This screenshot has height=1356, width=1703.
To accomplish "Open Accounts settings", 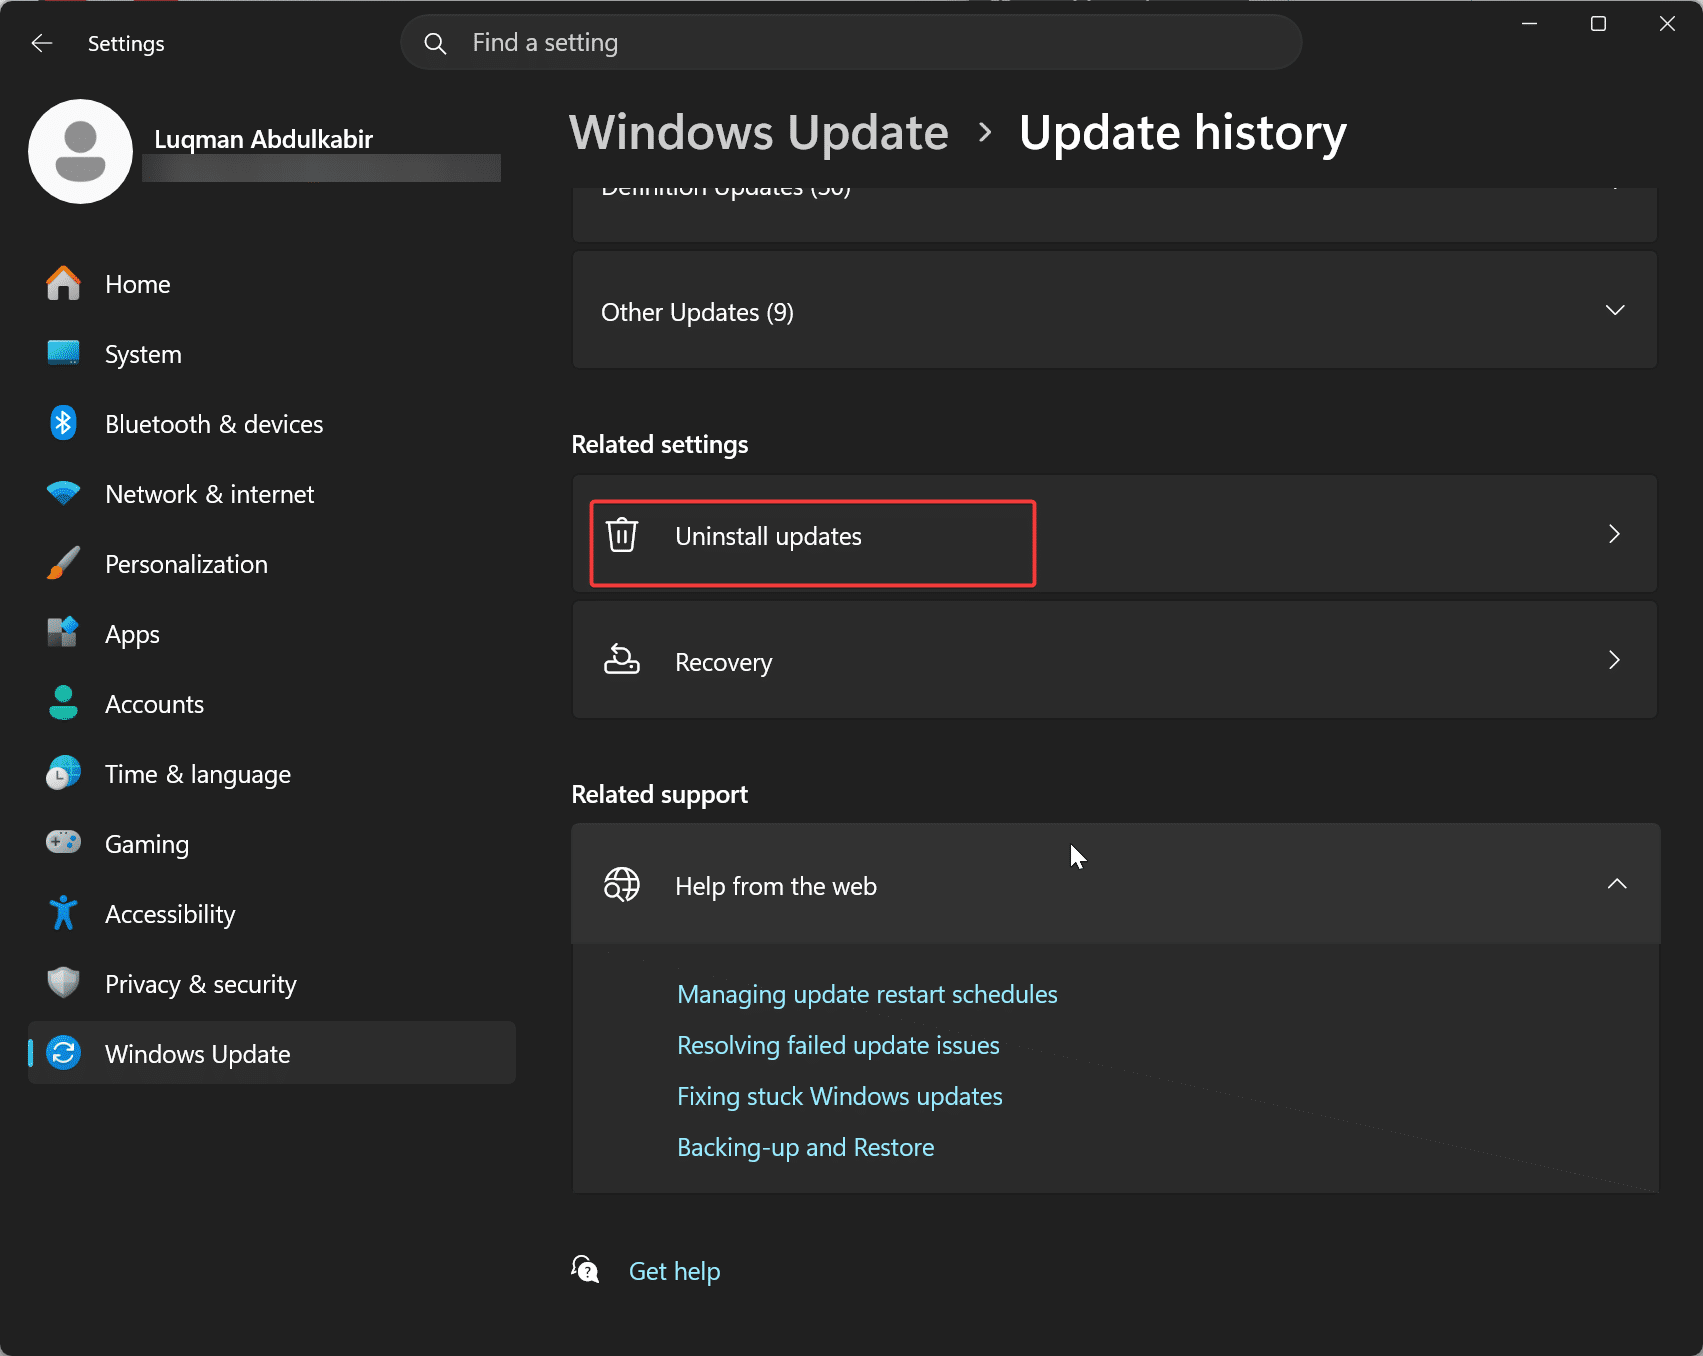I will tap(272, 704).
